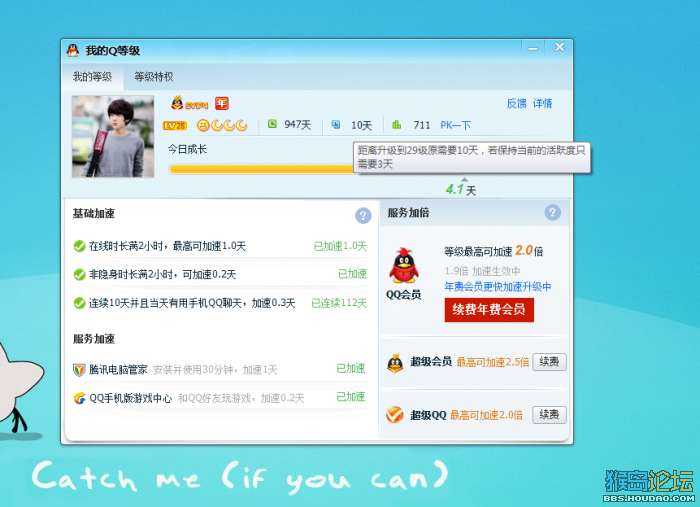Click 已连续112天 status text
This screenshot has width=700, height=507.
(x=339, y=303)
